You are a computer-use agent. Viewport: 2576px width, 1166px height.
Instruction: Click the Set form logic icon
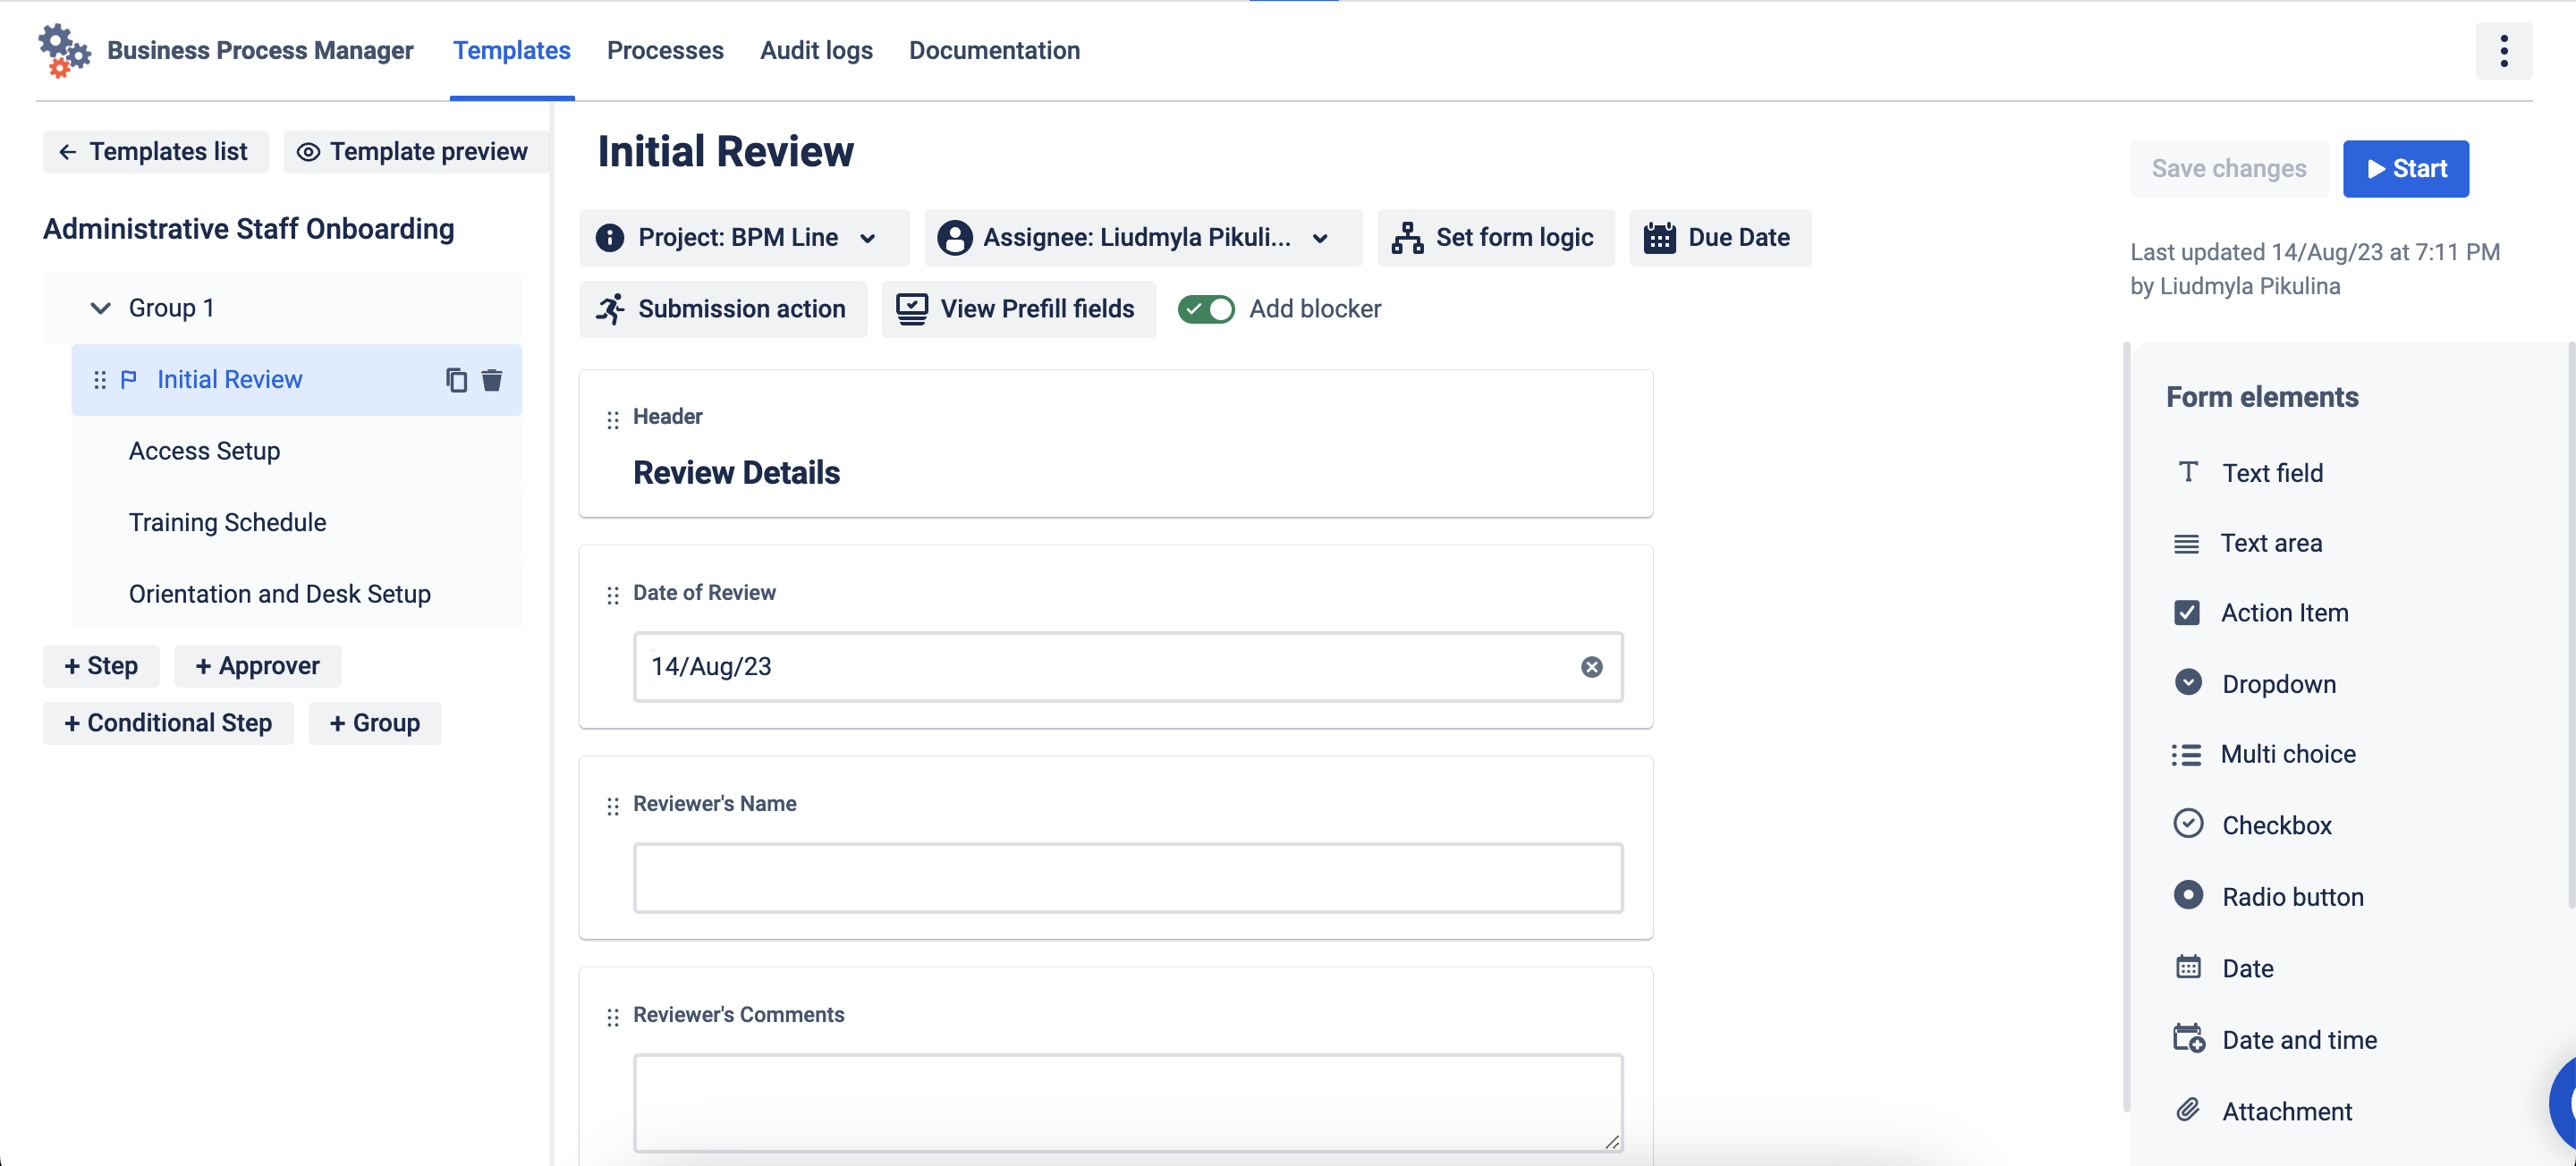pos(1407,238)
